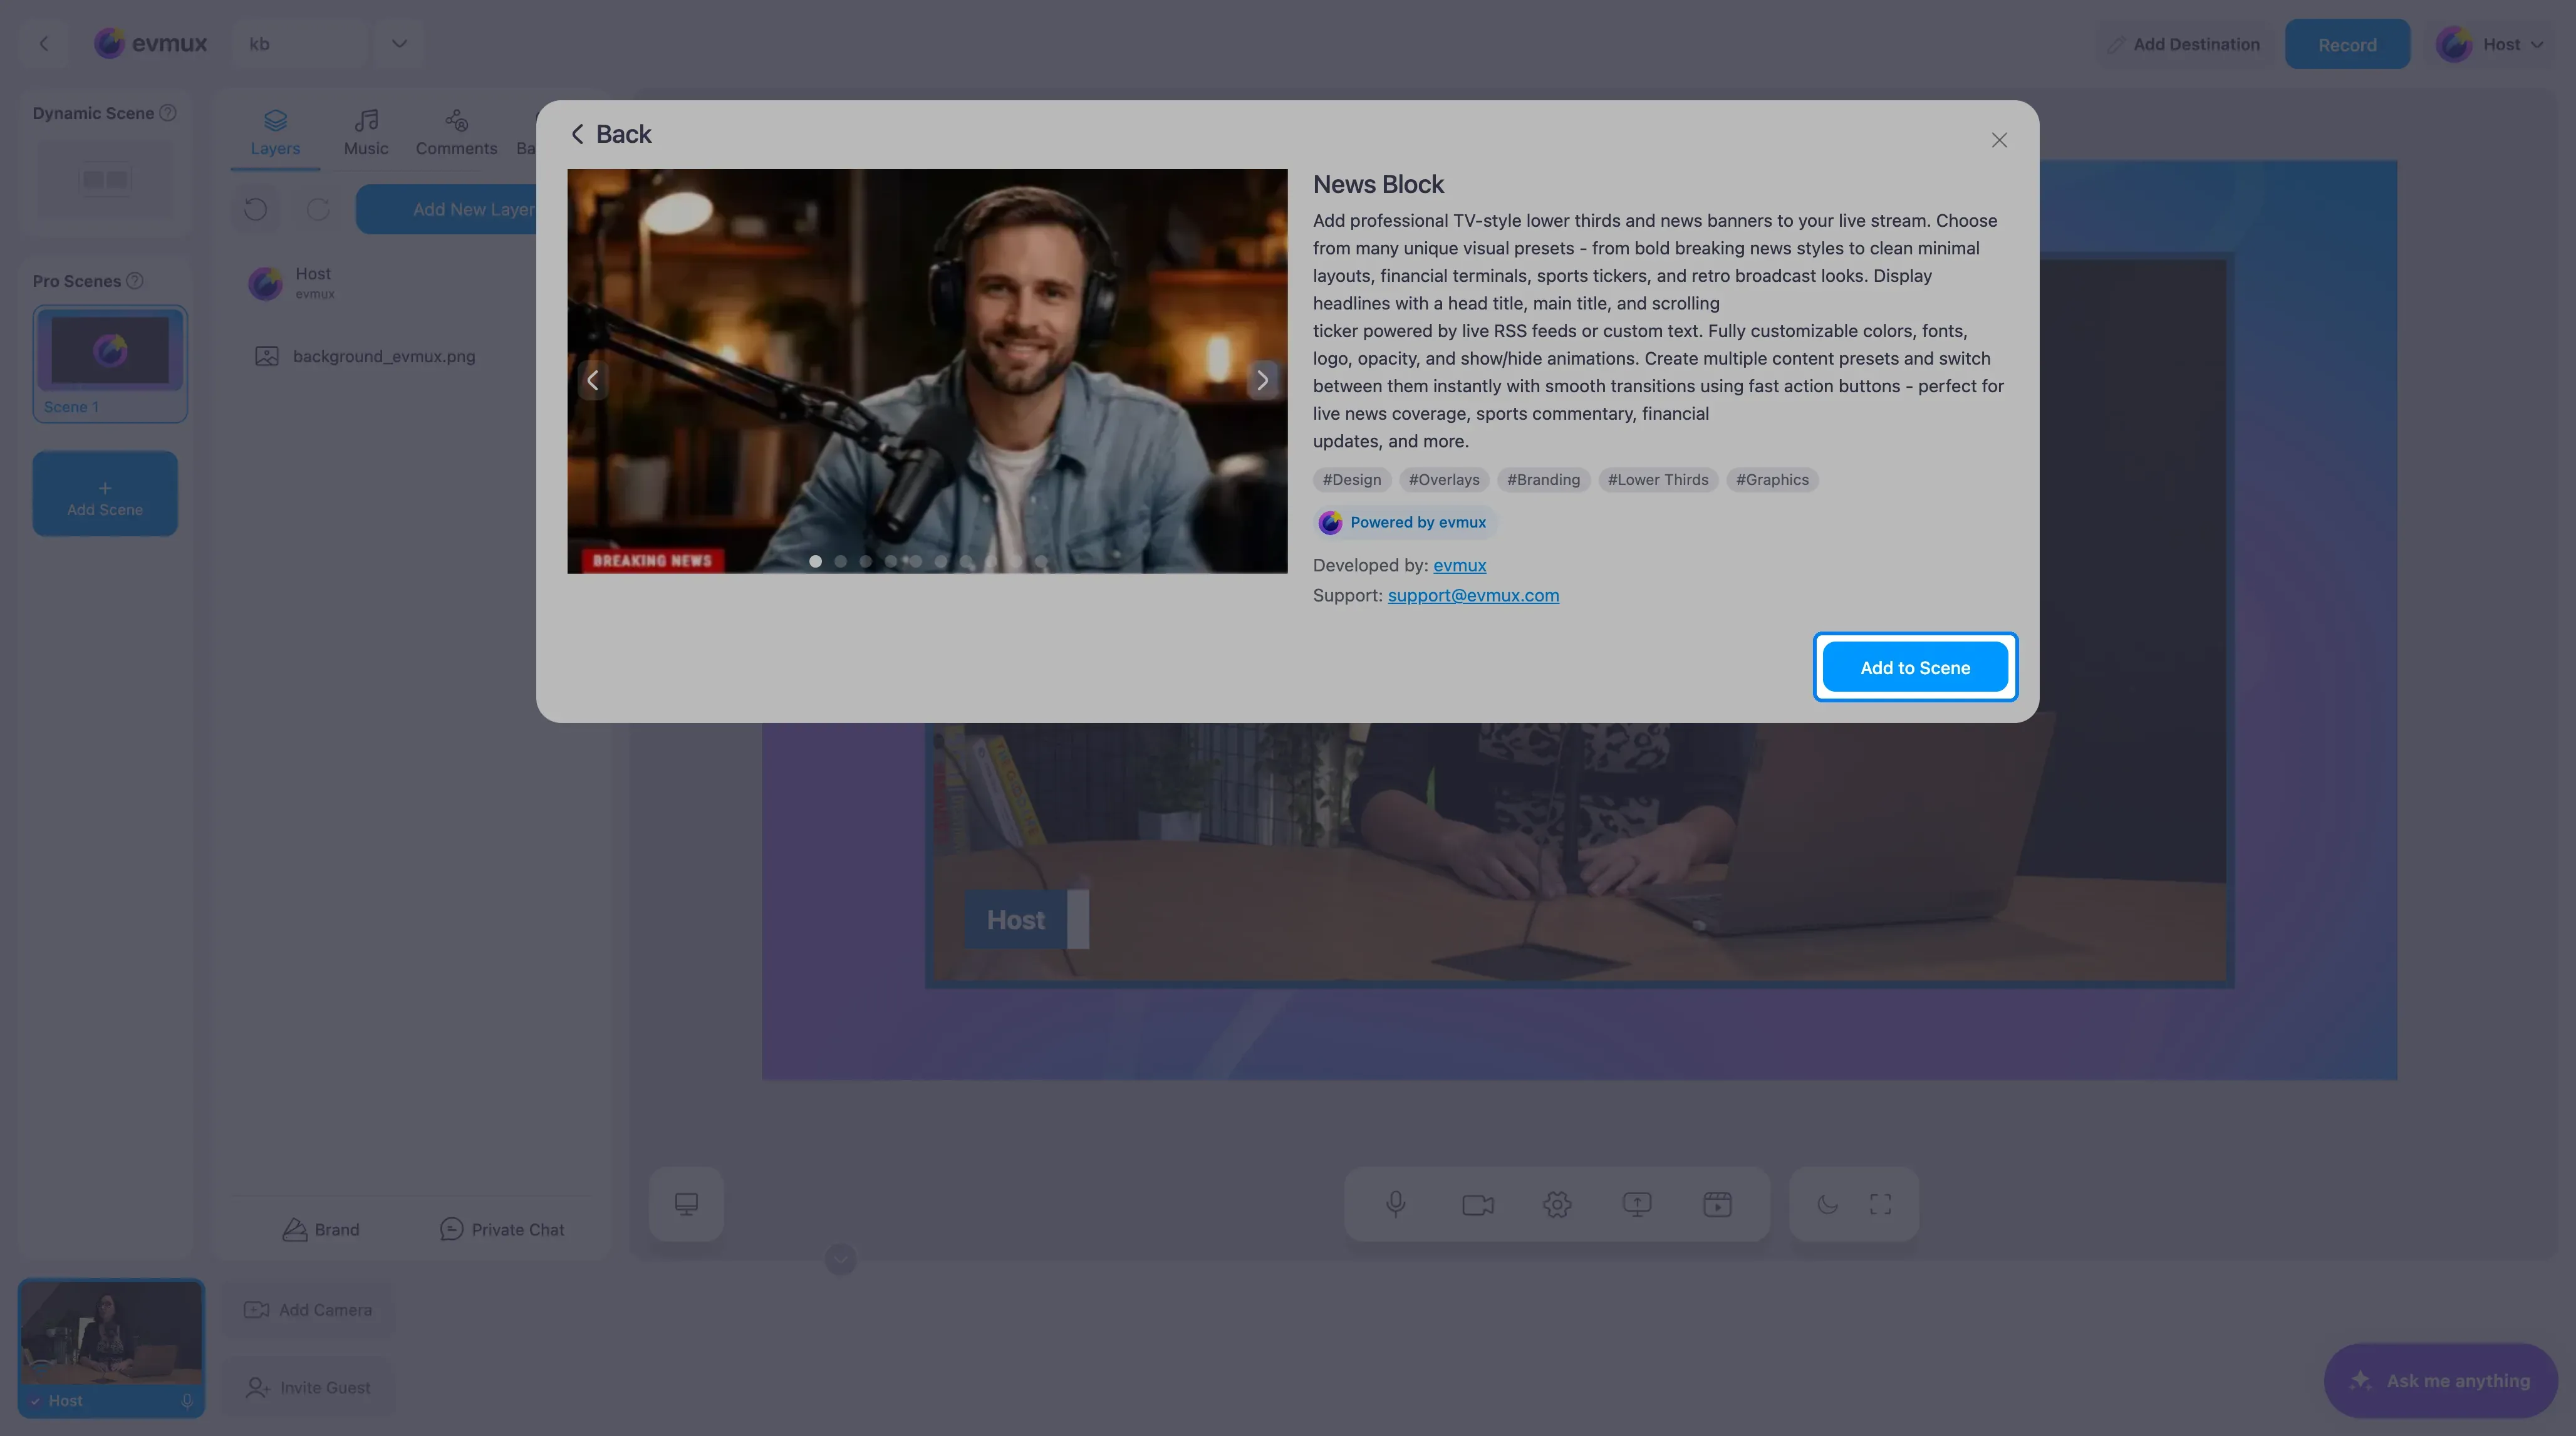The height and width of the screenshot is (1436, 2576).
Task: Open Pro Scenes help icon
Action: tap(134, 281)
